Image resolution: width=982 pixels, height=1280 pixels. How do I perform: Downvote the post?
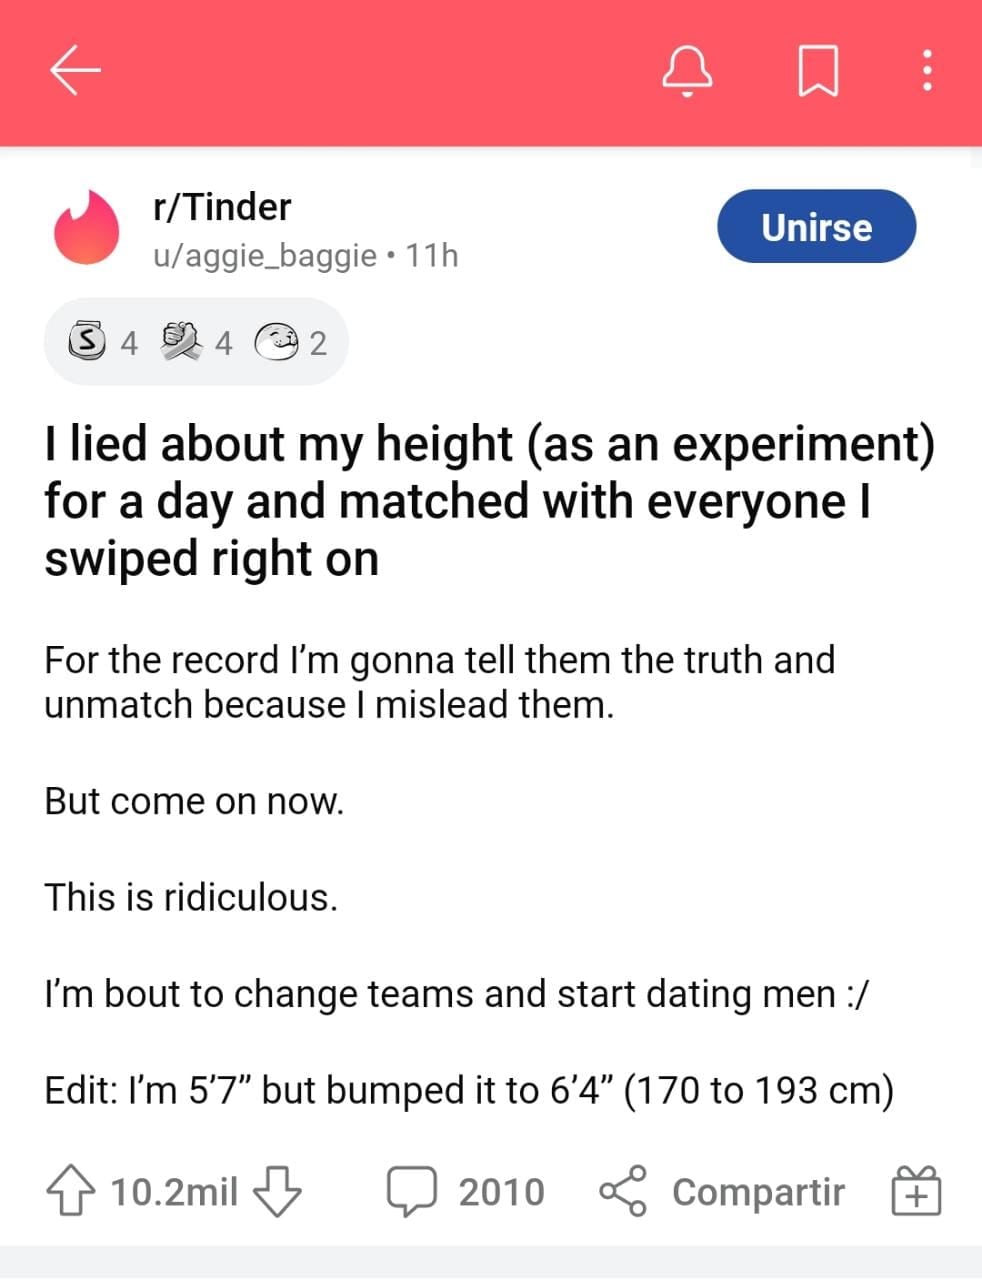[278, 1190]
